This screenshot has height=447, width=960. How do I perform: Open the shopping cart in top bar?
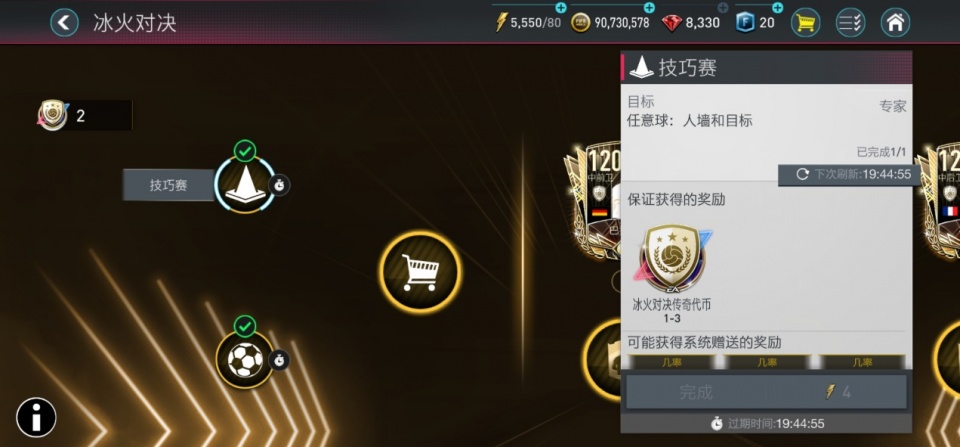pyautogui.click(x=805, y=23)
